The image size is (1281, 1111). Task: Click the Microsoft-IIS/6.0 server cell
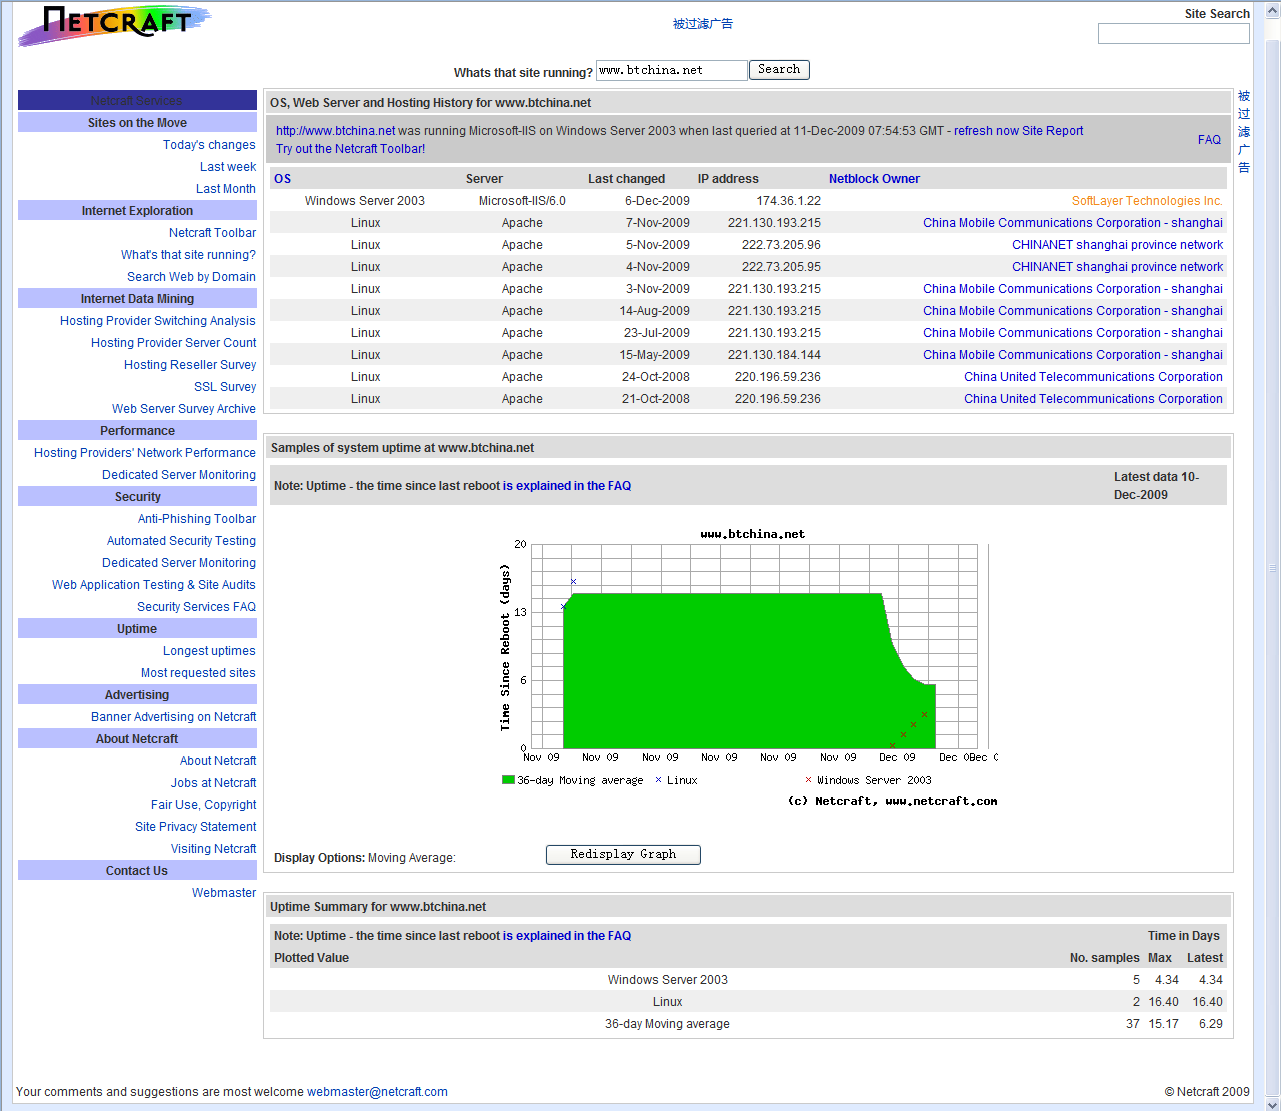pyautogui.click(x=522, y=201)
